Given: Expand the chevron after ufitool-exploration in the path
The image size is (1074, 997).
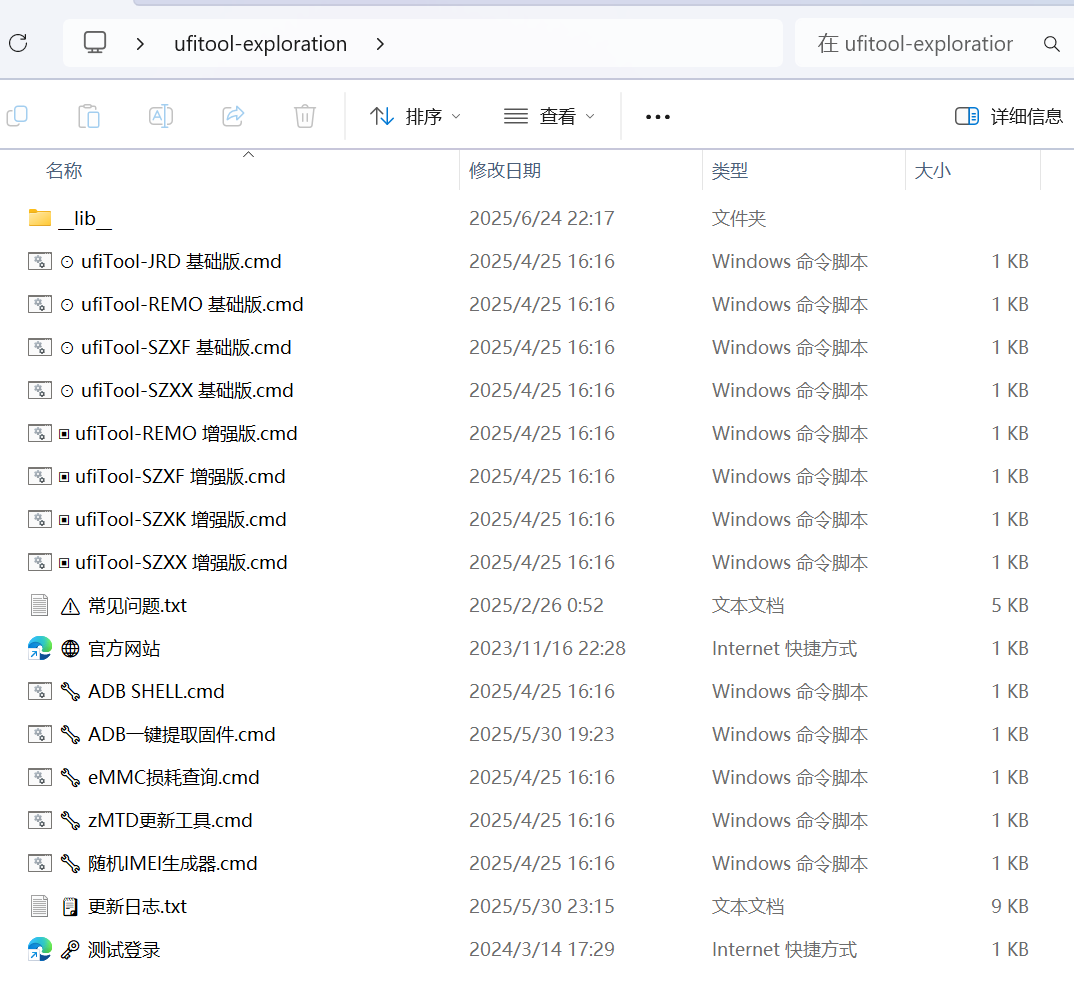Looking at the screenshot, I should coord(380,44).
